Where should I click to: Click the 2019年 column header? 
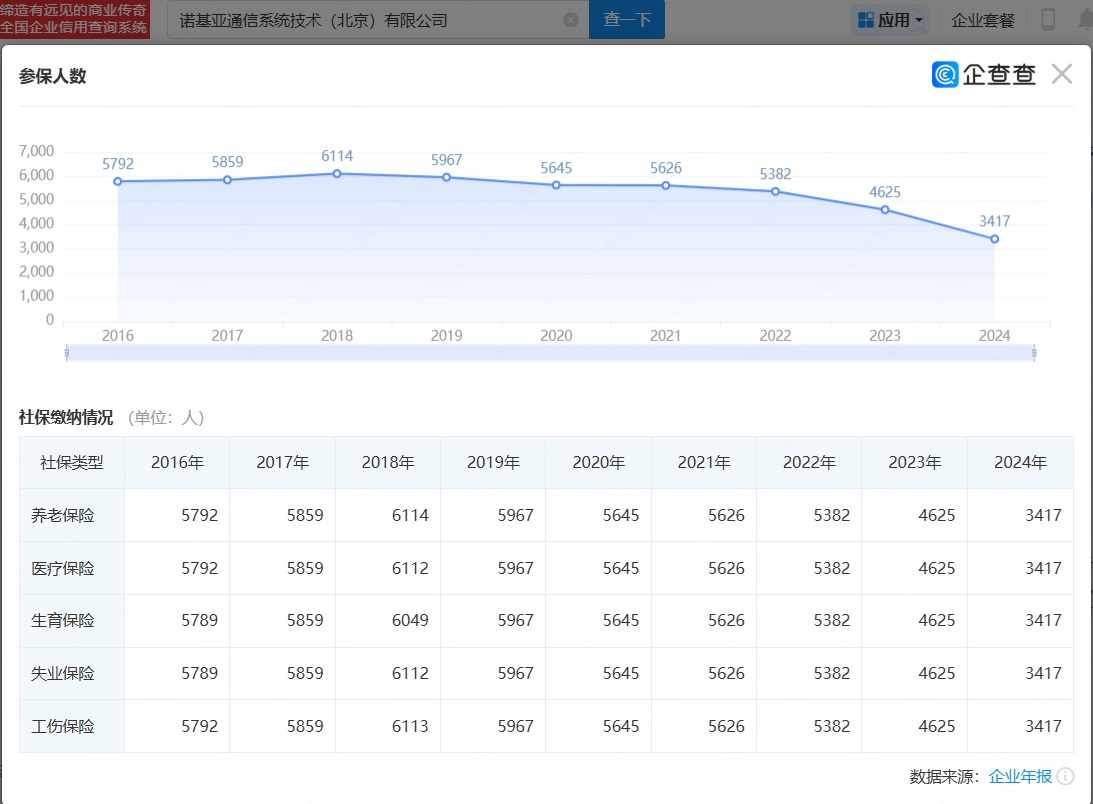coord(493,462)
